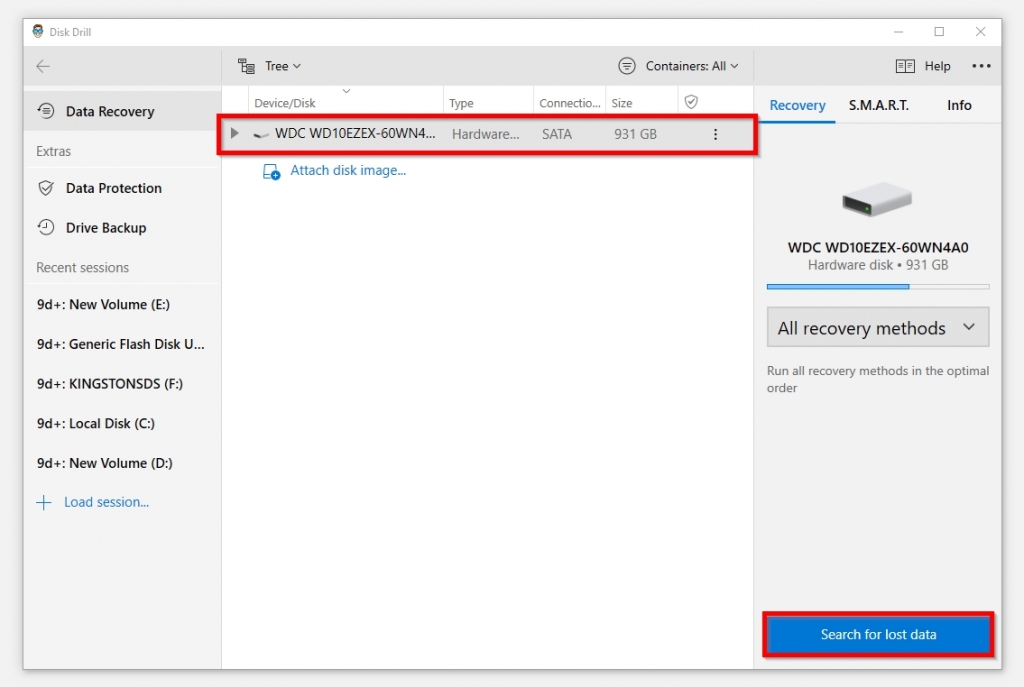
Task: Open the three-dot options menu
Action: pyautogui.click(x=981, y=65)
